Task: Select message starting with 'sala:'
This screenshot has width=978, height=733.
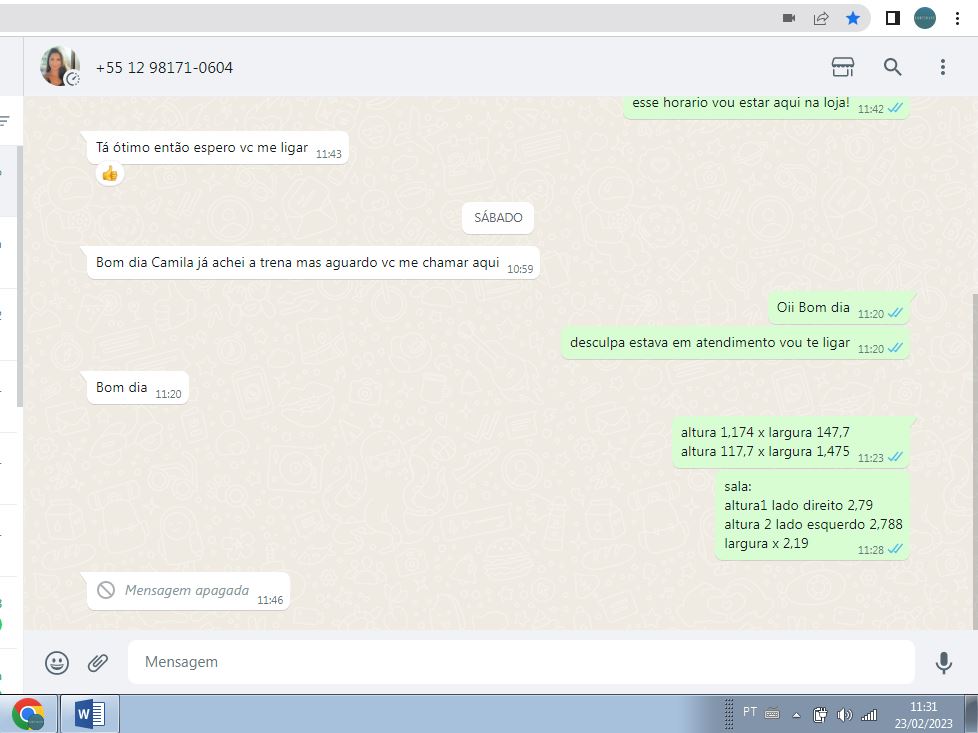Action: coord(812,515)
